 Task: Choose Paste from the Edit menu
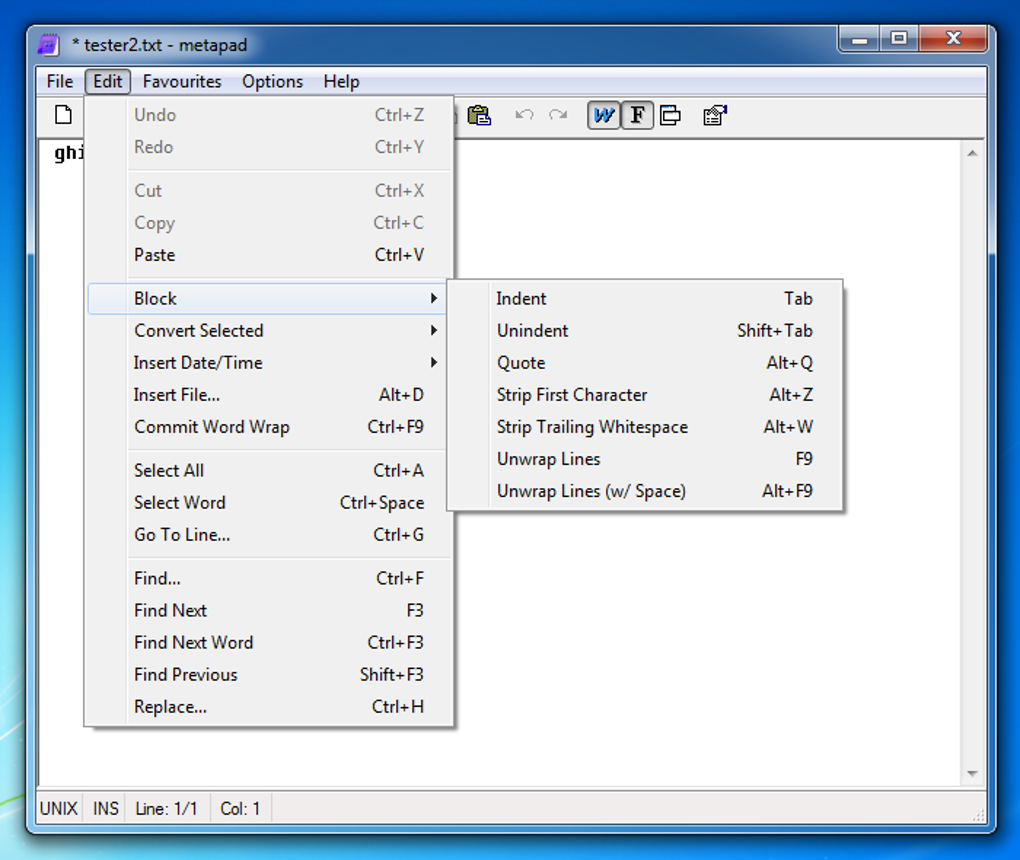tap(269, 254)
